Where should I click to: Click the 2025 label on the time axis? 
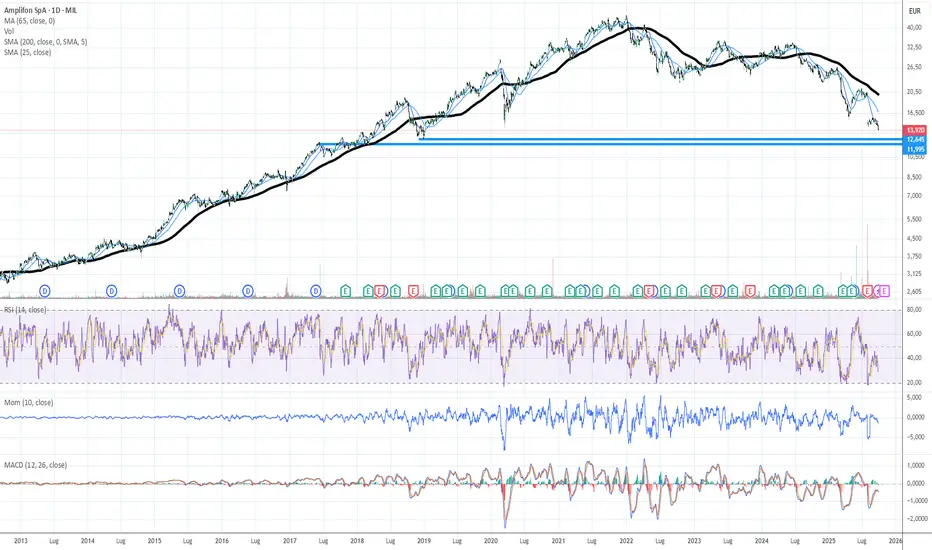click(829, 541)
